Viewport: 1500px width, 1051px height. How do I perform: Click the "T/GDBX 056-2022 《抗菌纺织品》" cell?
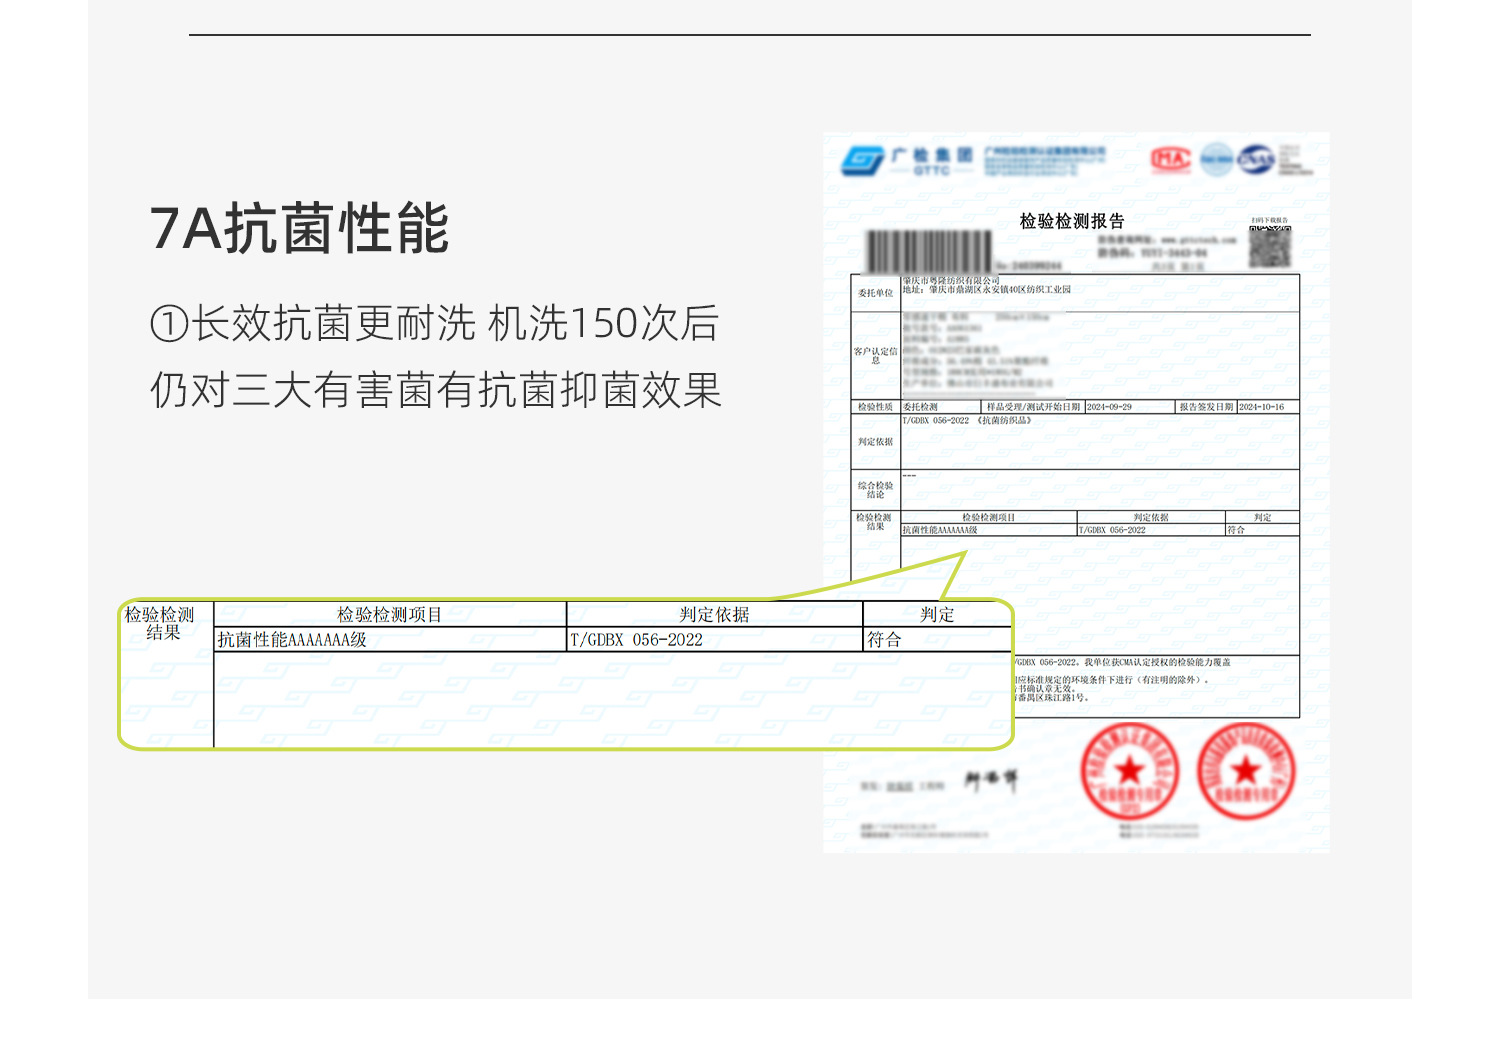(967, 421)
